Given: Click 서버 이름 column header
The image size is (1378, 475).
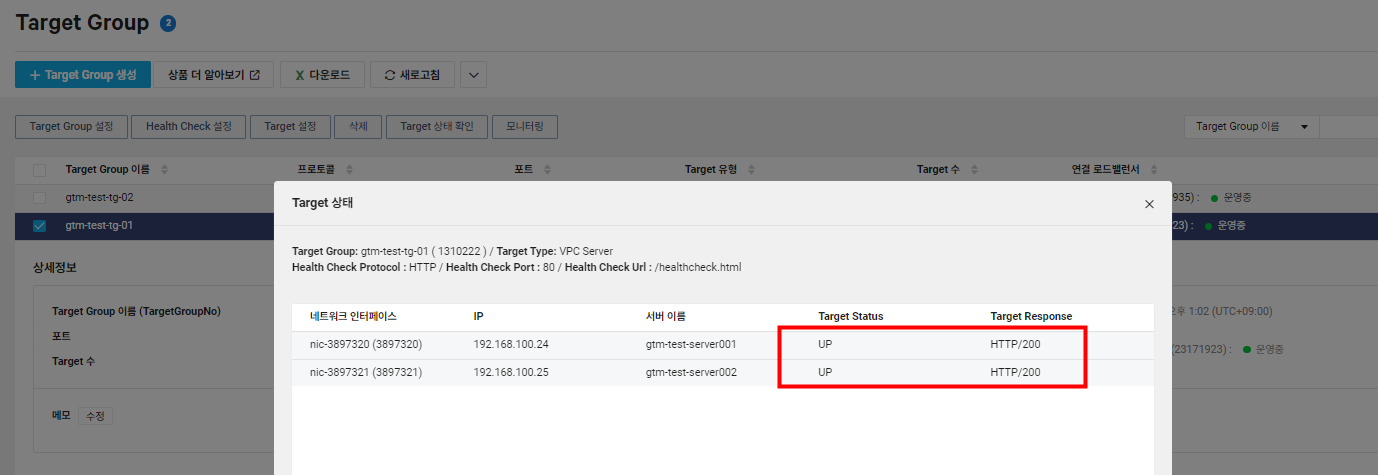Looking at the screenshot, I should coord(666,316).
